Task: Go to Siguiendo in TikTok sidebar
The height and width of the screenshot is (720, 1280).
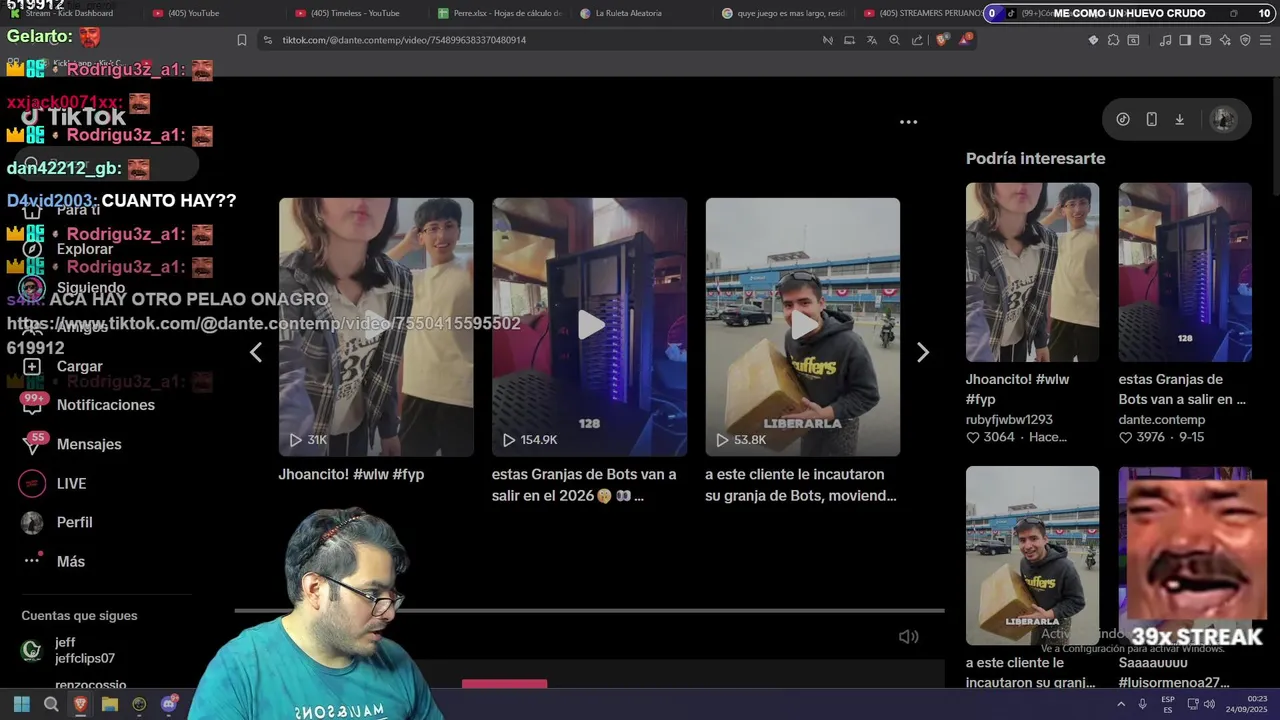Action: point(74,288)
